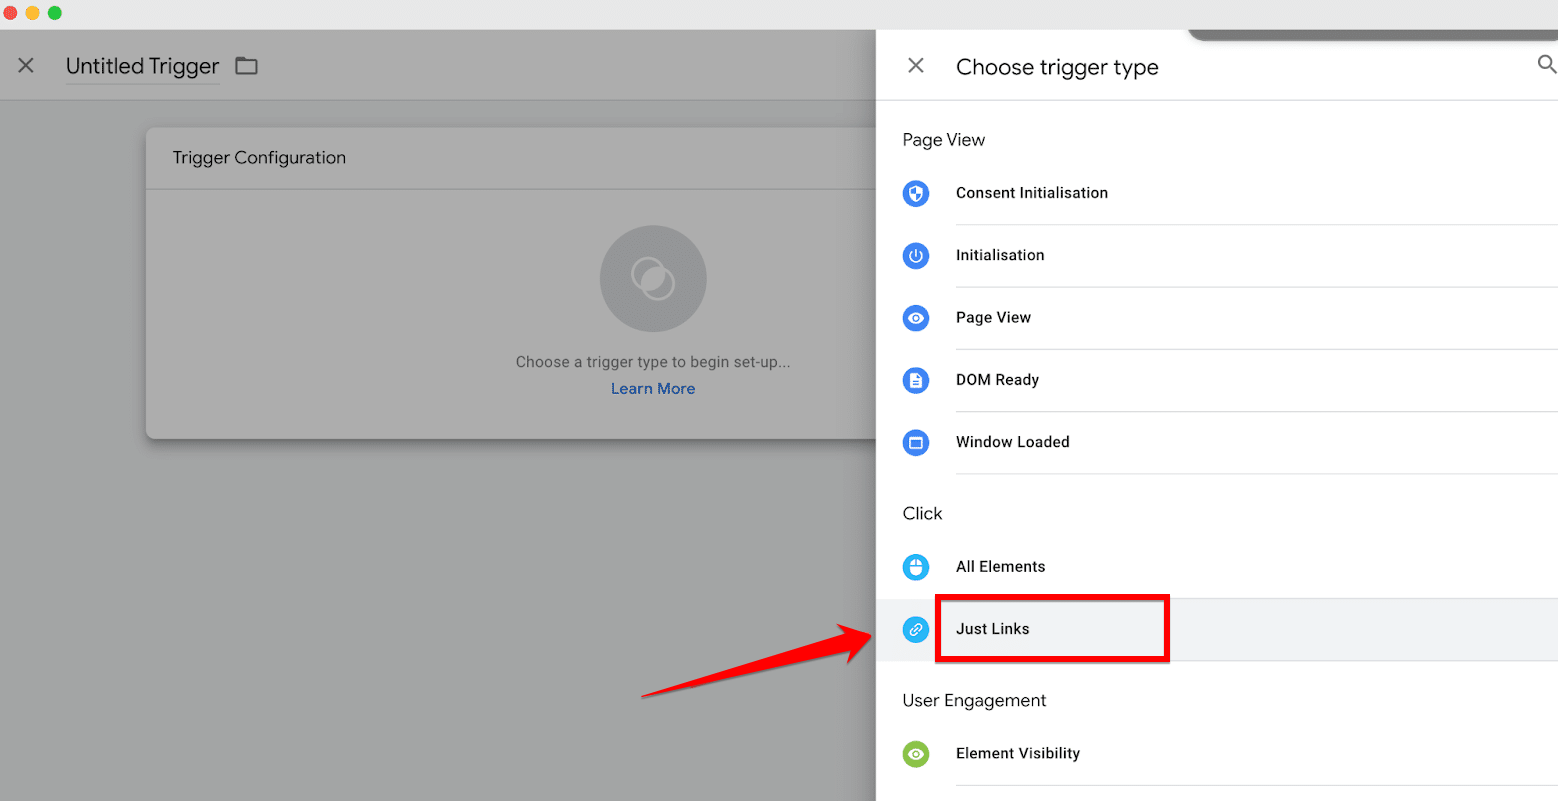This screenshot has height=801, width=1558.
Task: Close the Untitled Trigger editor
Action: (26, 66)
